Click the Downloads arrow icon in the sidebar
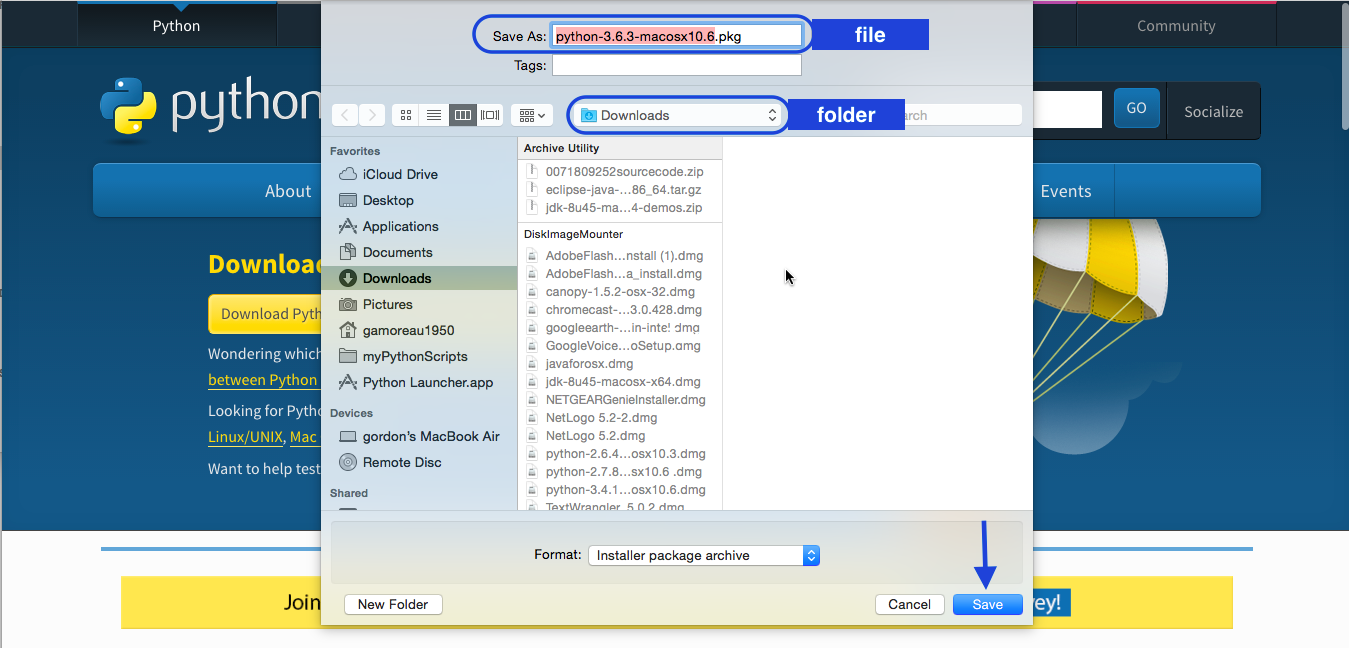Viewport: 1349px width, 648px height. point(348,278)
